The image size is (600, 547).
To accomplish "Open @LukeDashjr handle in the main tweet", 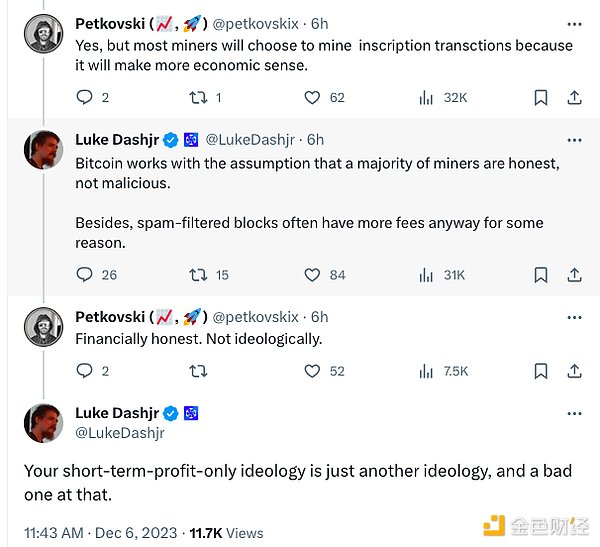I will 120,433.
